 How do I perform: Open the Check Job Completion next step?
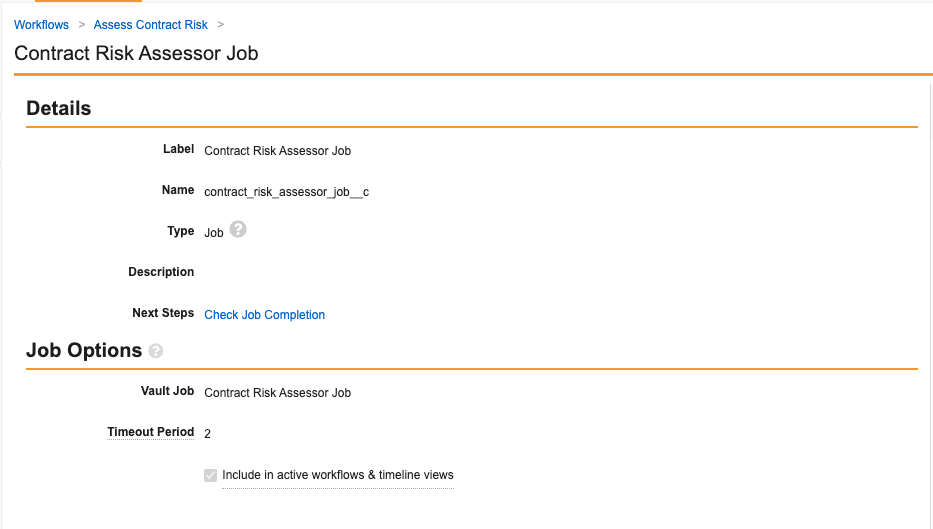pos(264,315)
